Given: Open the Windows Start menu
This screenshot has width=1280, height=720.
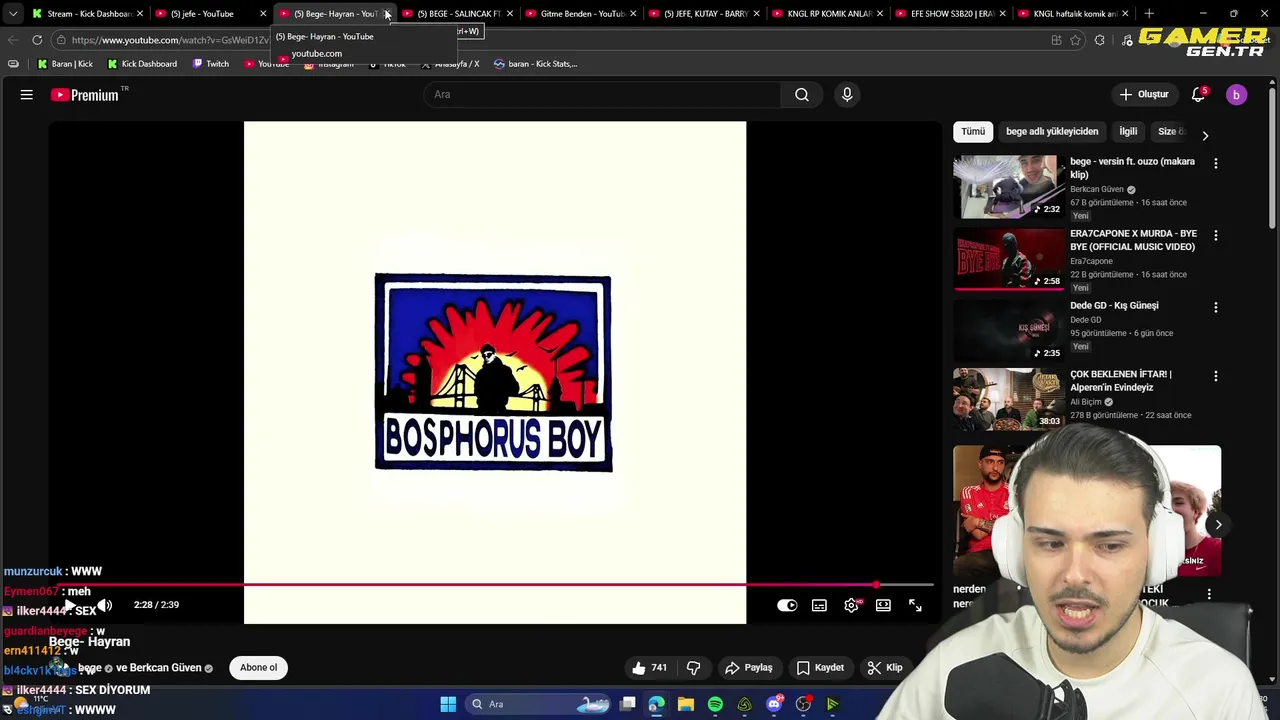Looking at the screenshot, I should 448,704.
